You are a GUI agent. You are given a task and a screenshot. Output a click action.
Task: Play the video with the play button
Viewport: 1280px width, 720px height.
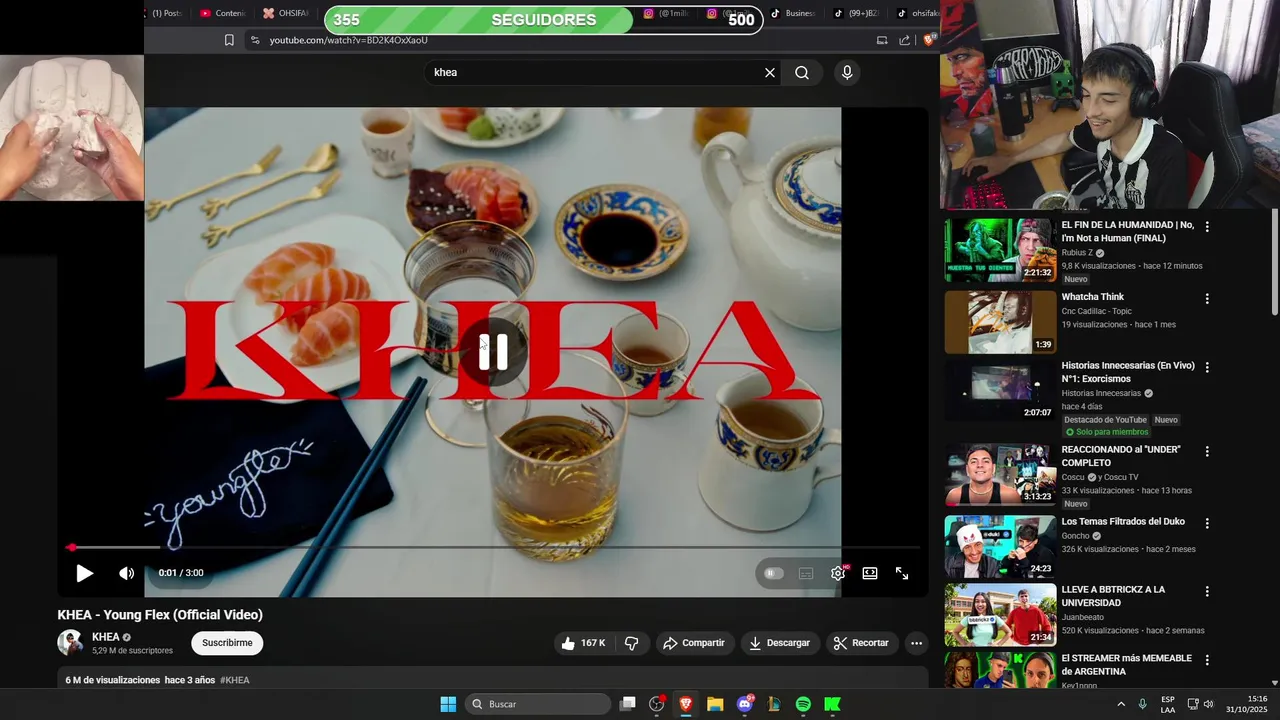coord(84,573)
